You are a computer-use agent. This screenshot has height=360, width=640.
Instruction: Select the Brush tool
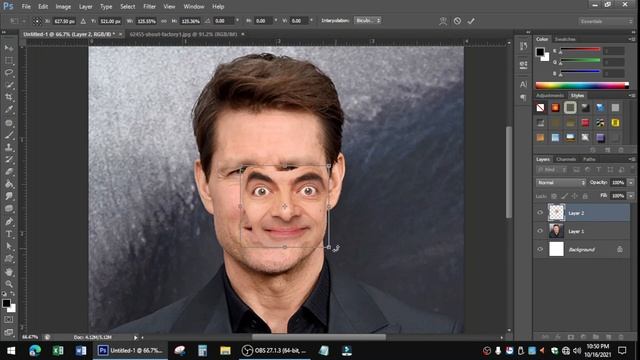(x=9, y=135)
